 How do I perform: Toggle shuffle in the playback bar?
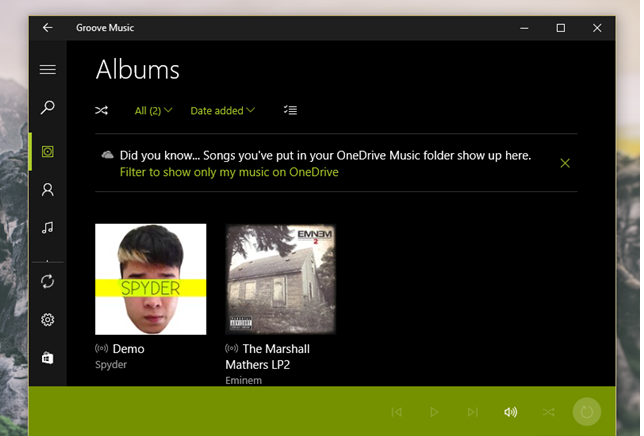pyautogui.click(x=548, y=411)
